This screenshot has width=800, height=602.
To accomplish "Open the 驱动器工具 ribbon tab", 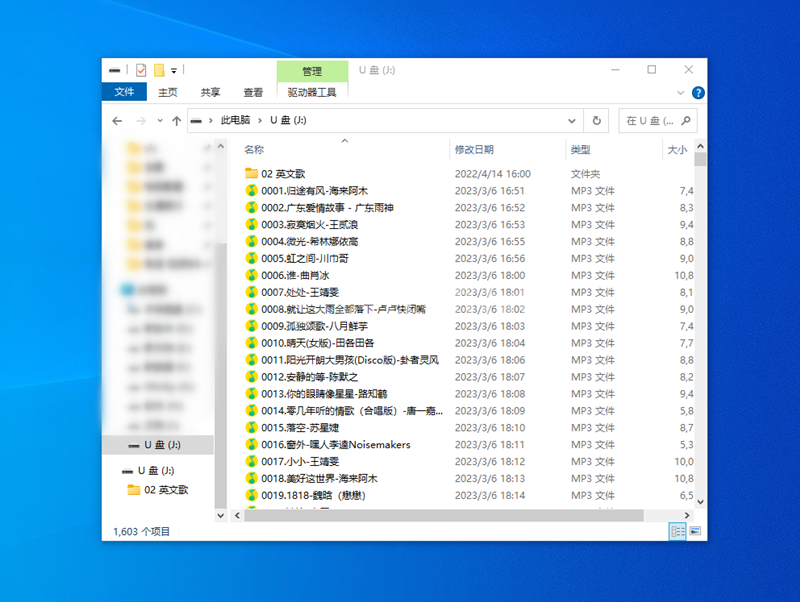I will (x=312, y=92).
